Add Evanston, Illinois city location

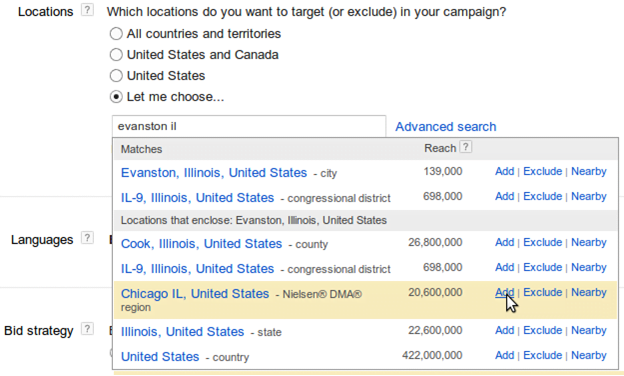coord(505,171)
